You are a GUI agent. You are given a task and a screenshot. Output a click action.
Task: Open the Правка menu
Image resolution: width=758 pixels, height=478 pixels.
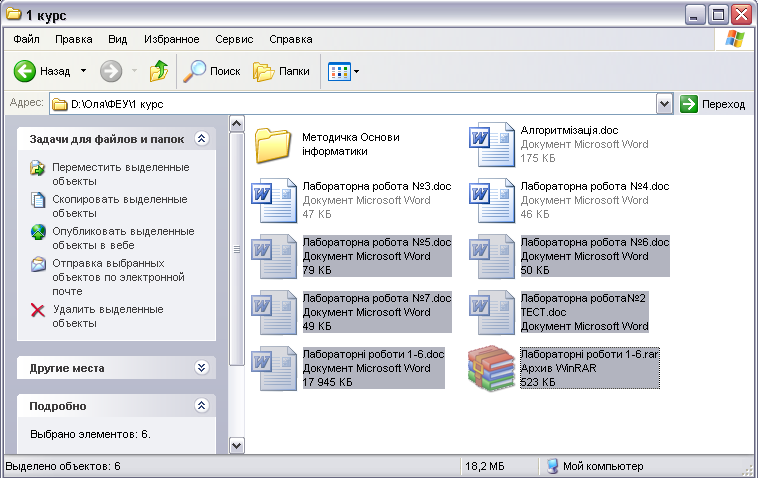pyautogui.click(x=73, y=39)
